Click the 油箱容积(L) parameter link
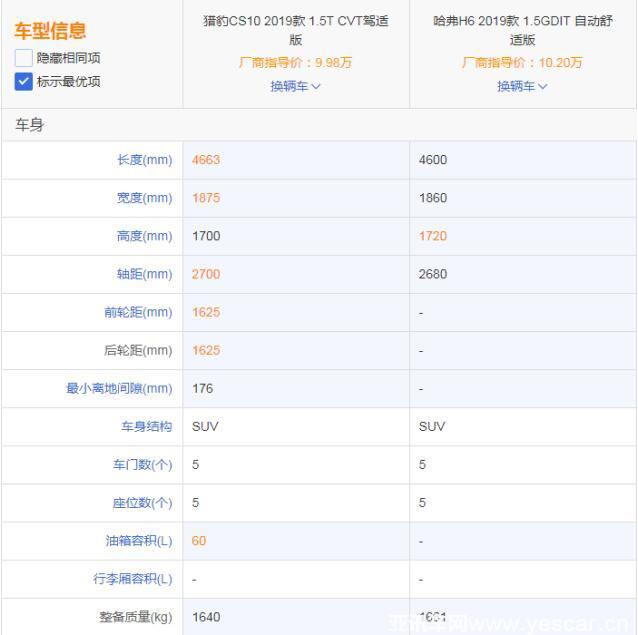Viewport: 638px width, 635px height. point(139,541)
